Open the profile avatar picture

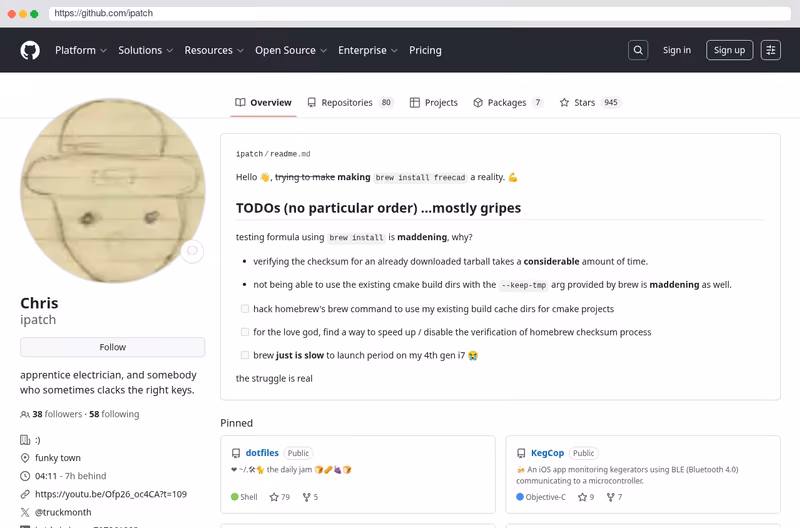pos(113,191)
